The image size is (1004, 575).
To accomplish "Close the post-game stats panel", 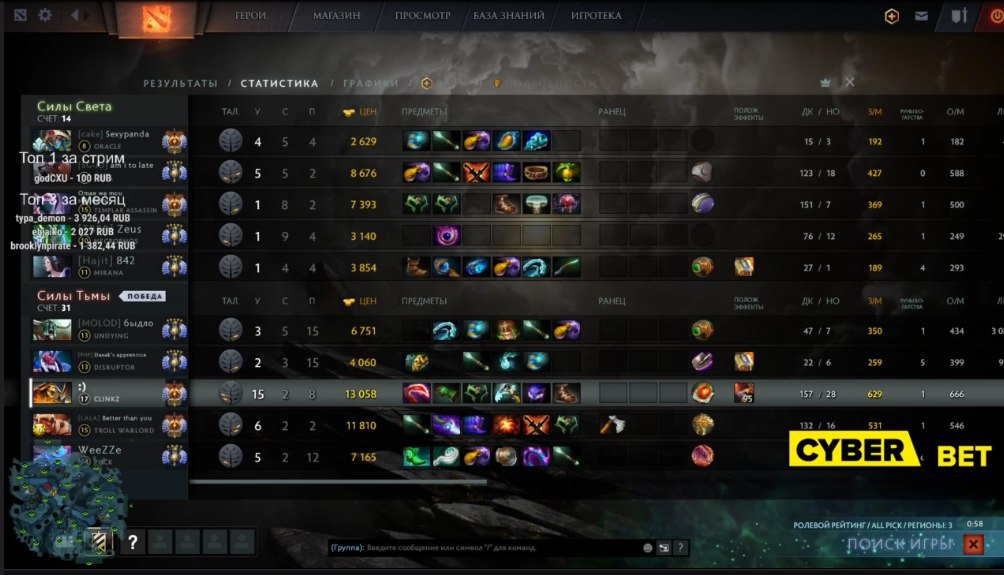I will pos(850,82).
